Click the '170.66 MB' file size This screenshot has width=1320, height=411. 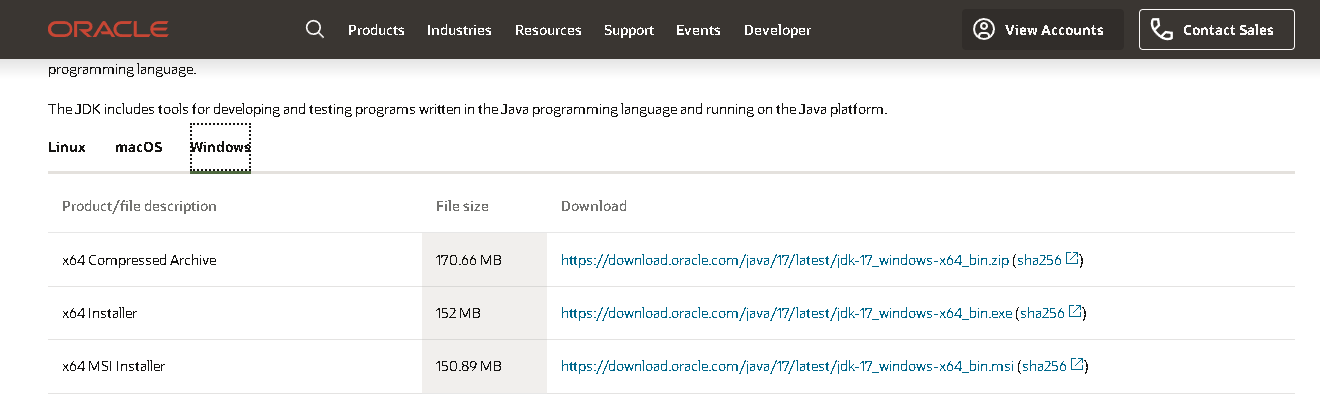tap(469, 260)
